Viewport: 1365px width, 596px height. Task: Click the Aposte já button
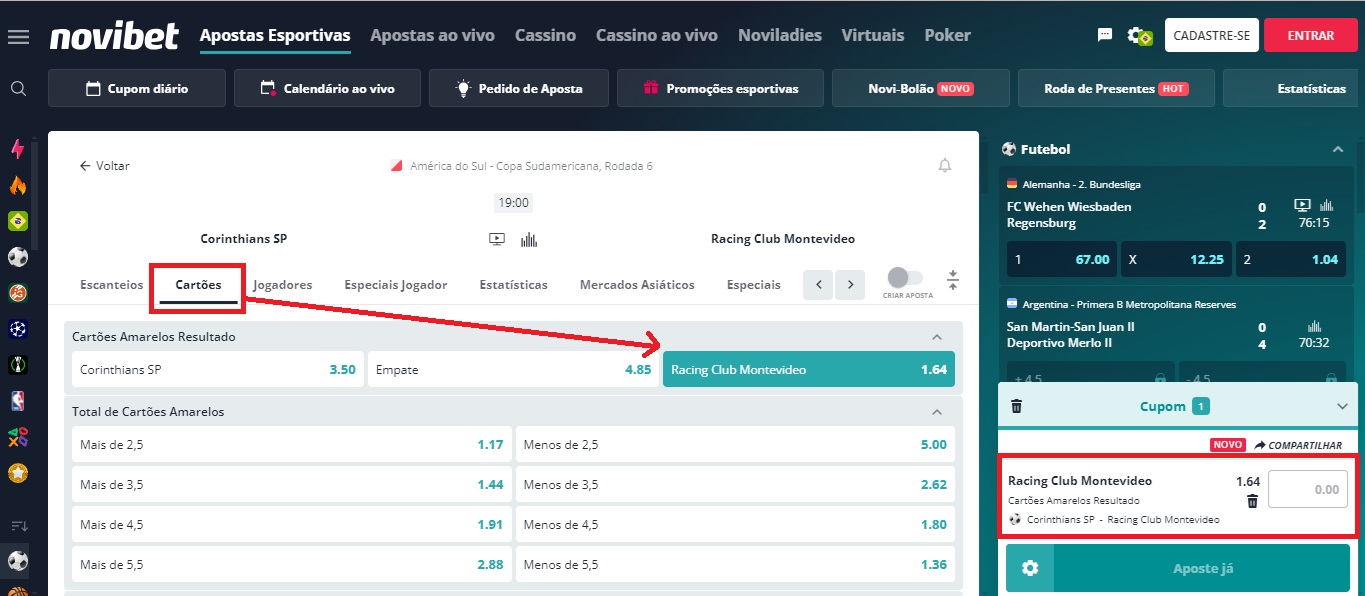tap(1202, 568)
